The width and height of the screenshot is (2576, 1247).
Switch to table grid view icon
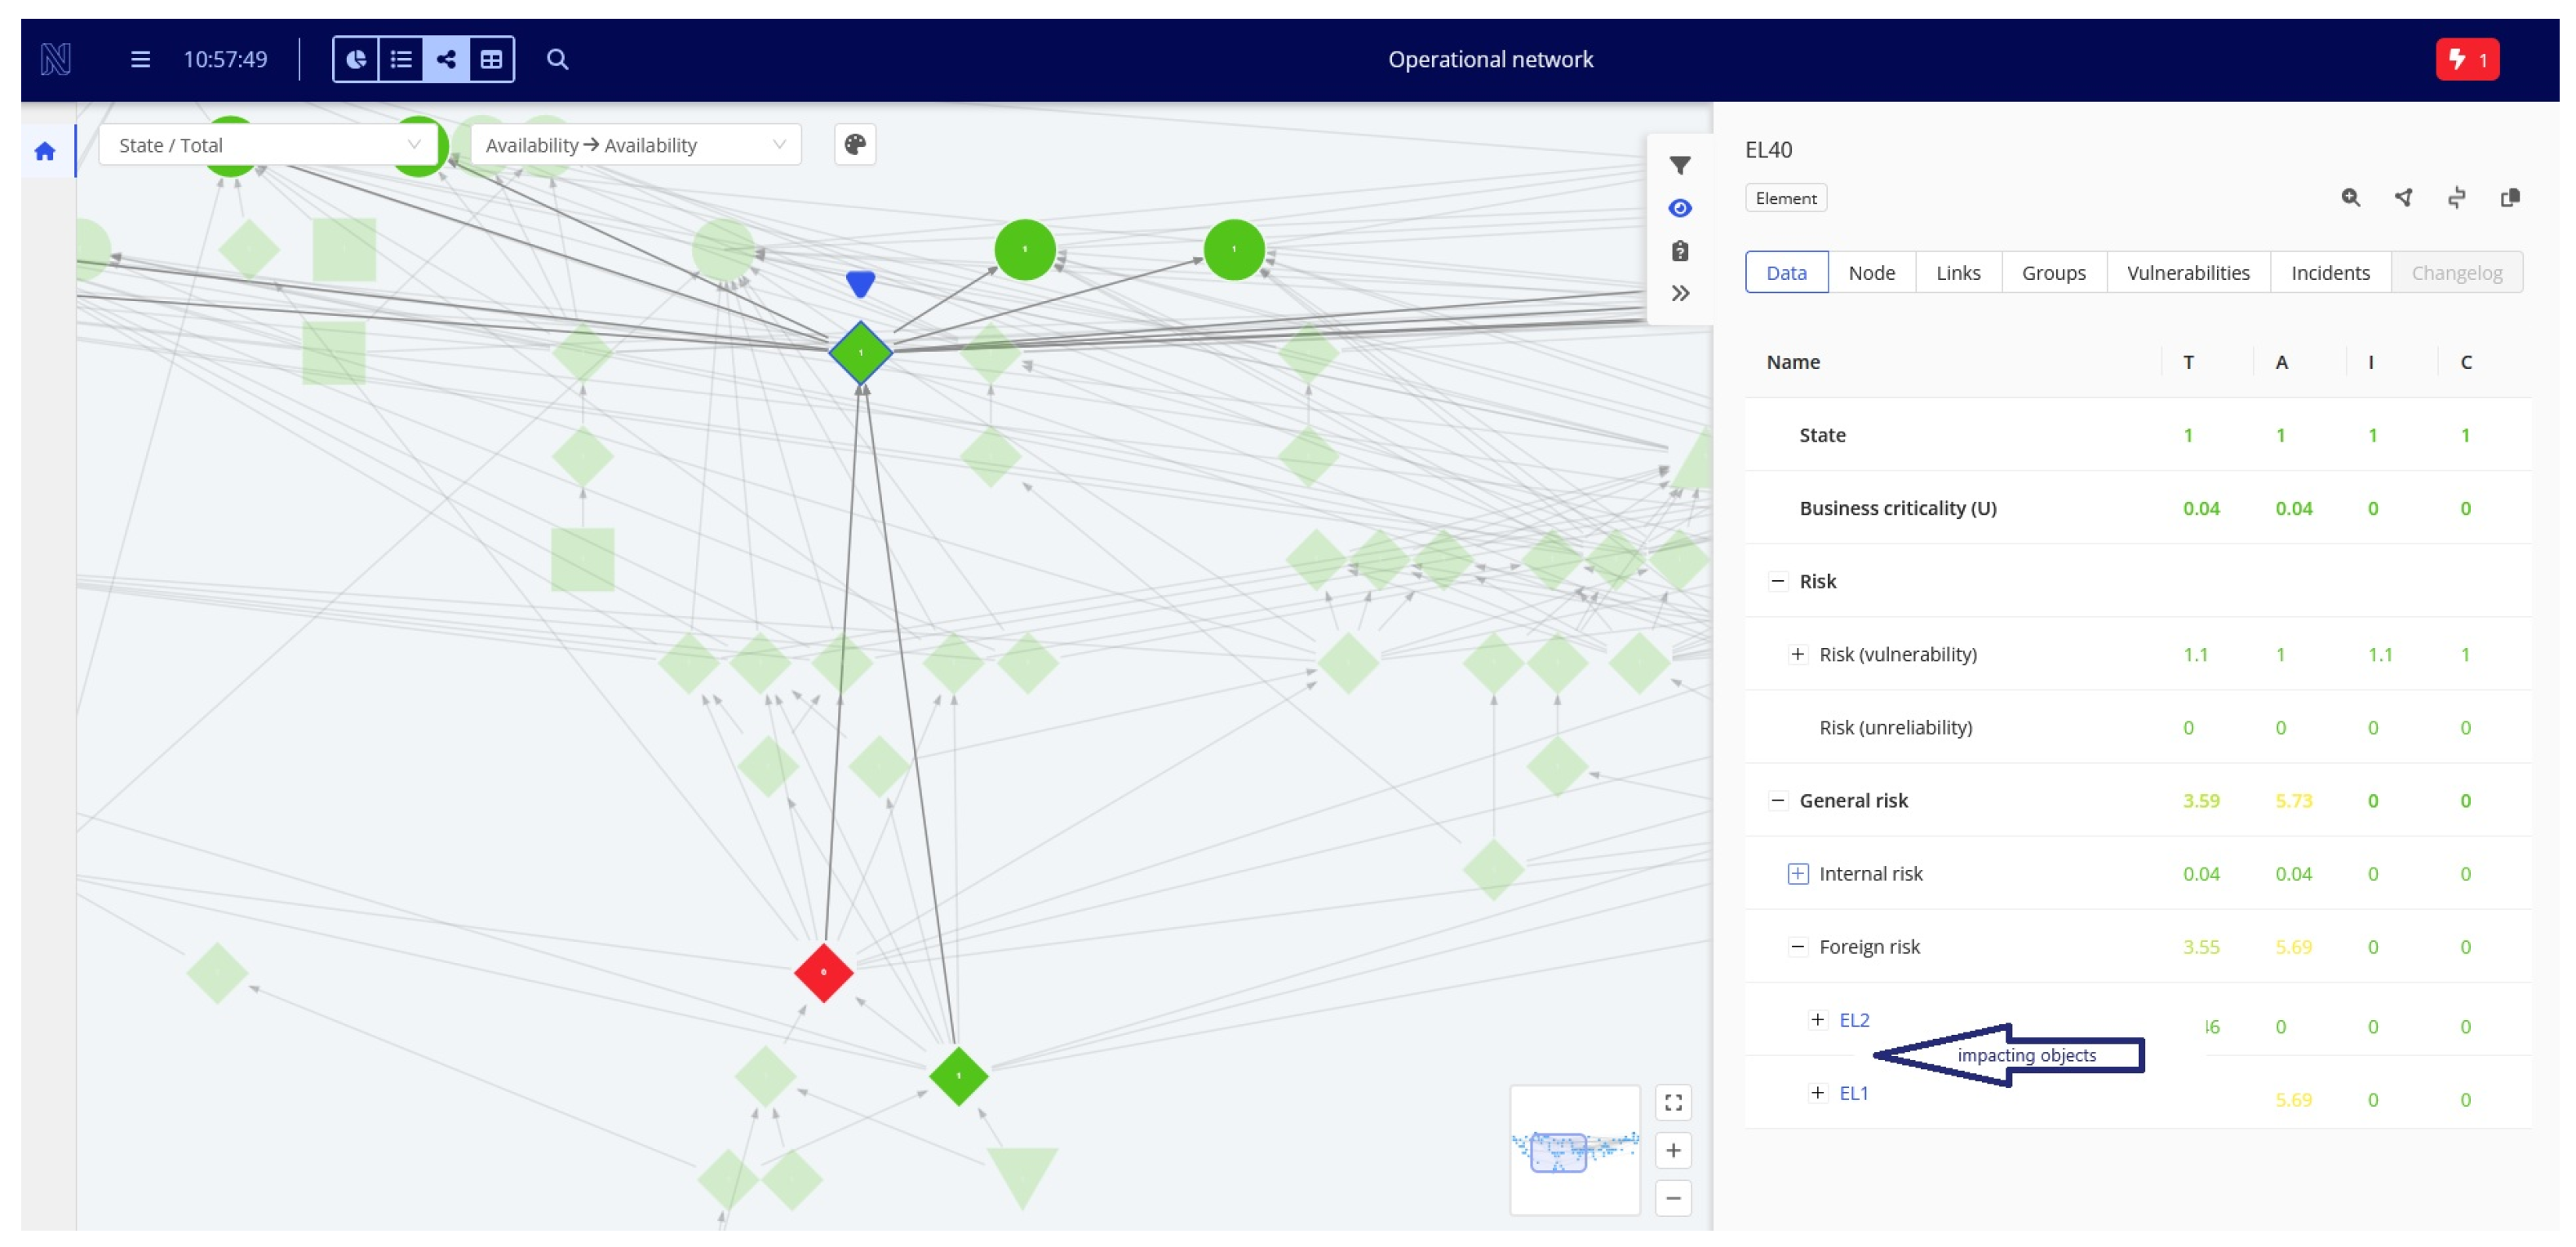point(491,59)
